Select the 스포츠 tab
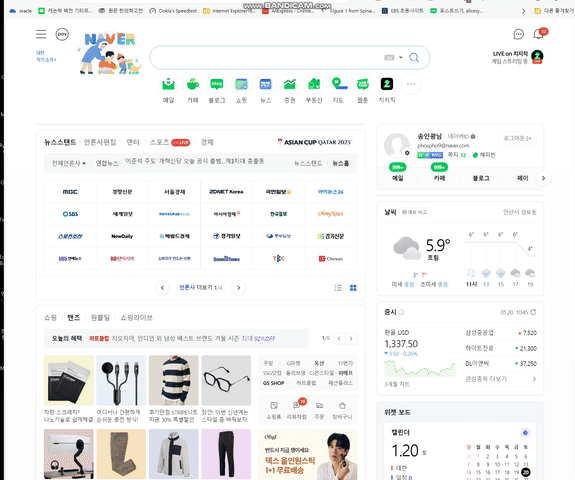575x480 pixels. 159,142
